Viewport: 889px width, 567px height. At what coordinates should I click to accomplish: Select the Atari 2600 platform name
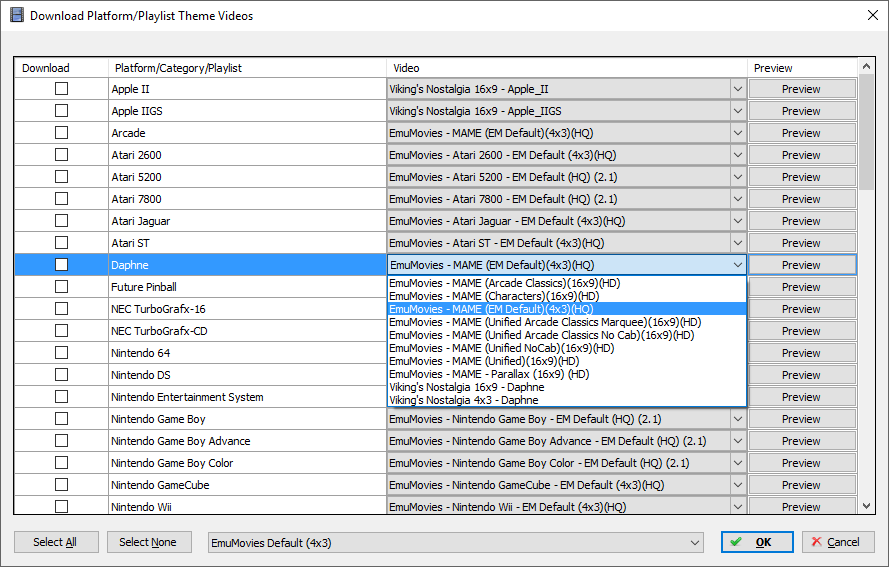[x=136, y=155]
